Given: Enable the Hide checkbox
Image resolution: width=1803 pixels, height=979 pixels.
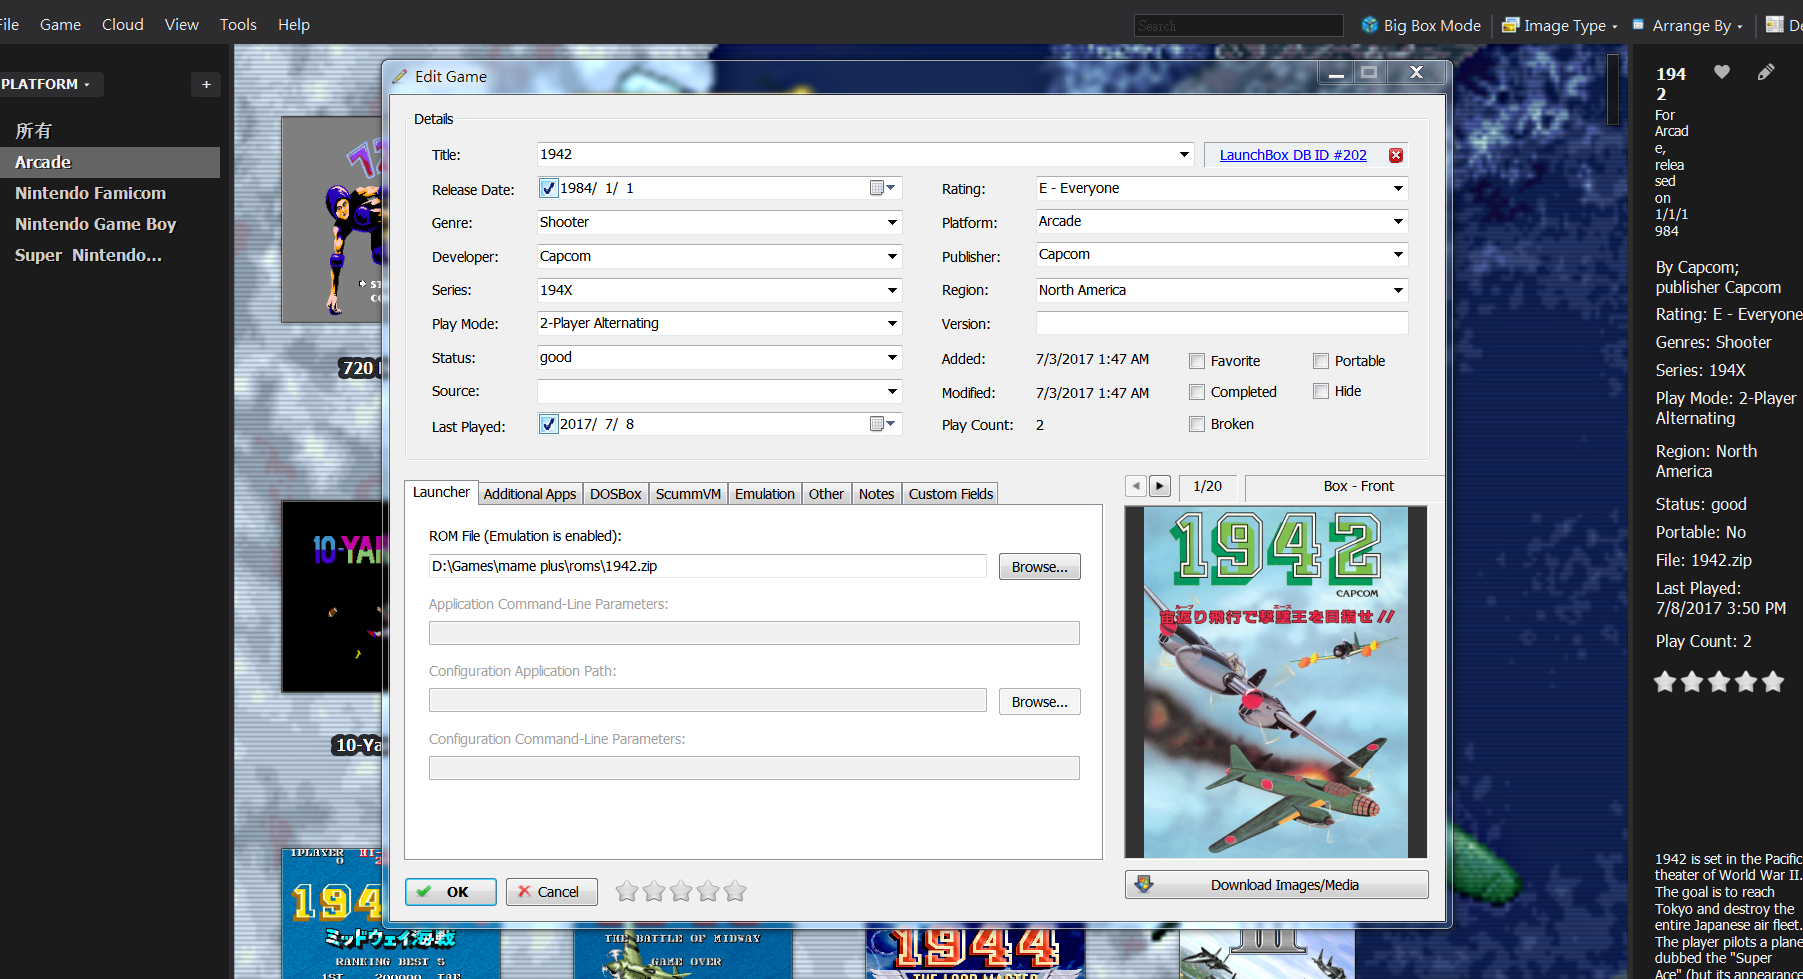Looking at the screenshot, I should [x=1321, y=391].
